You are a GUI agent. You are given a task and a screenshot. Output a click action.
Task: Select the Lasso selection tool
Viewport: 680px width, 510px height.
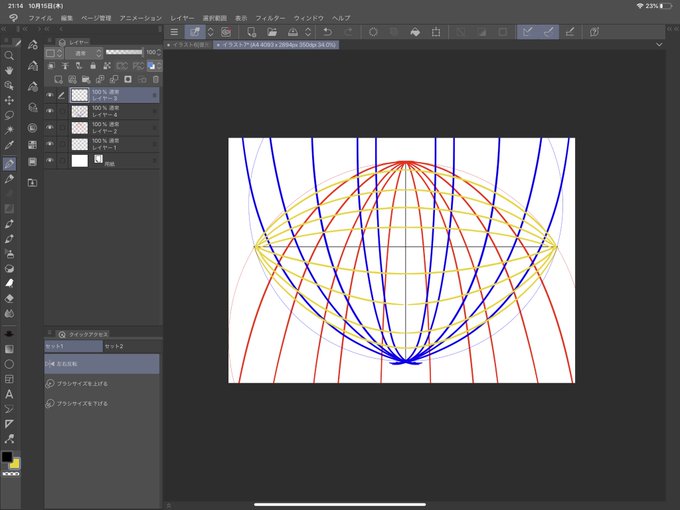click(9, 115)
